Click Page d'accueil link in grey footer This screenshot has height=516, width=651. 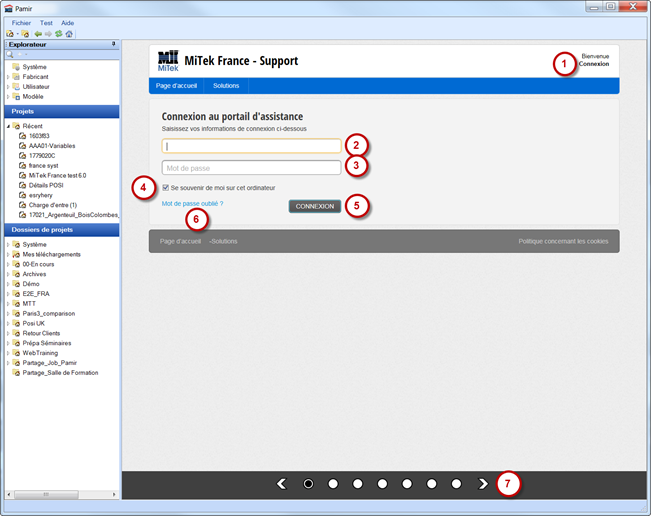pyautogui.click(x=180, y=241)
